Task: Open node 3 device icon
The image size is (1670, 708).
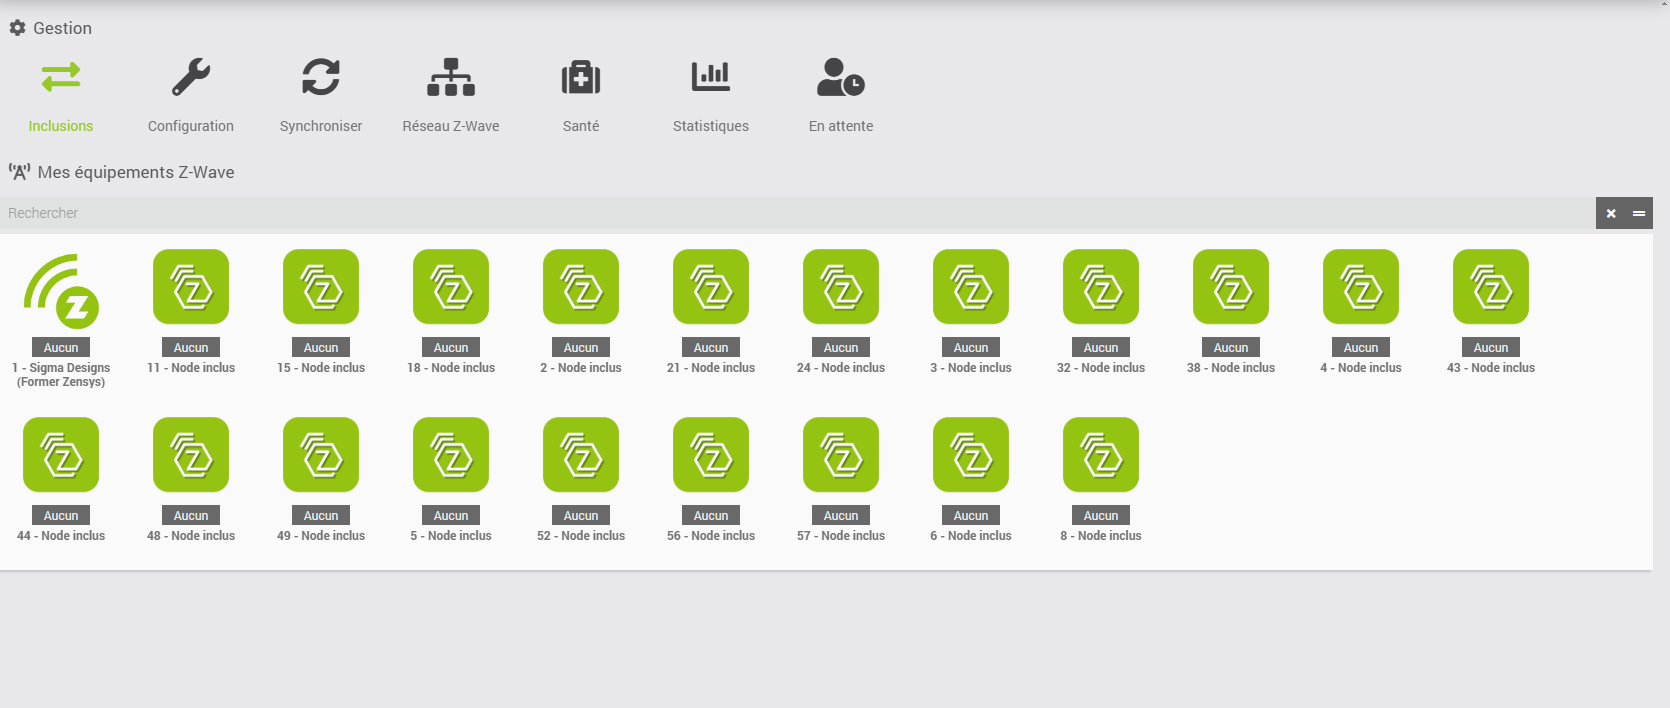Action: point(971,287)
